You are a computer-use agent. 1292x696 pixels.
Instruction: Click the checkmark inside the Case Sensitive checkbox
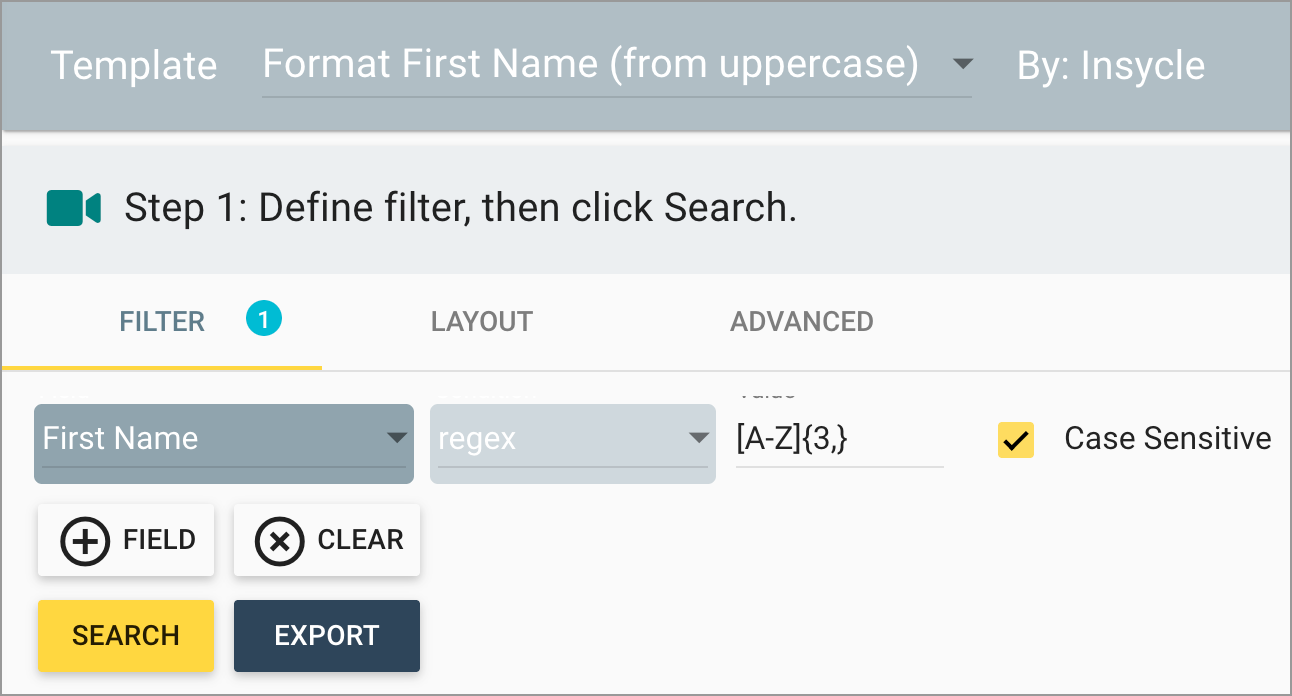(1015, 440)
